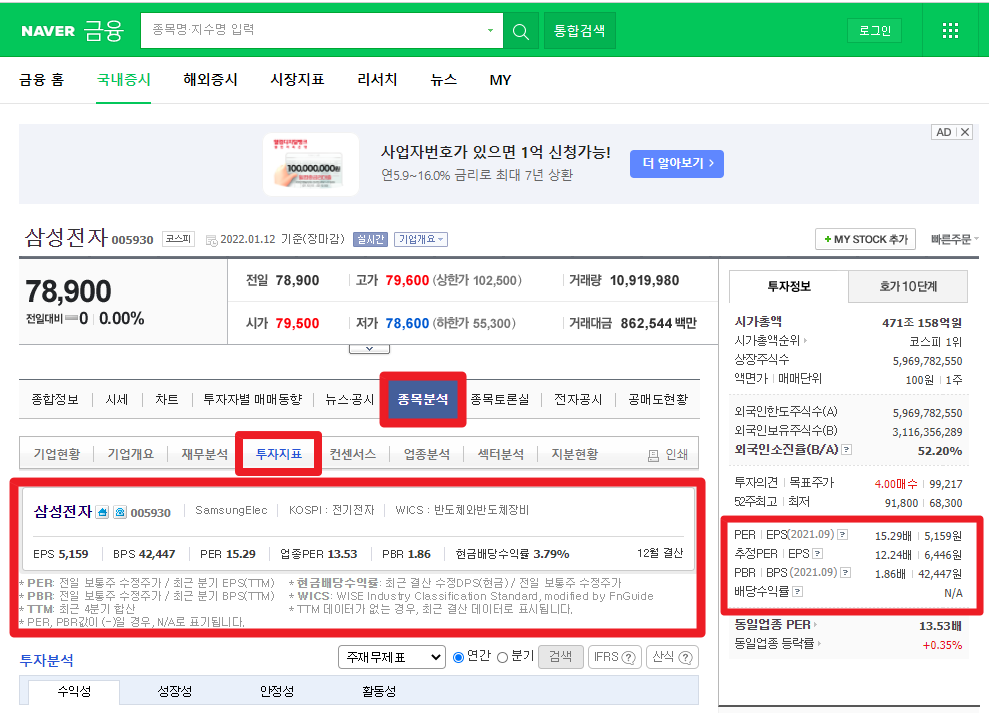Select the 분기 radio button
This screenshot has width=989, height=713.
(503, 657)
